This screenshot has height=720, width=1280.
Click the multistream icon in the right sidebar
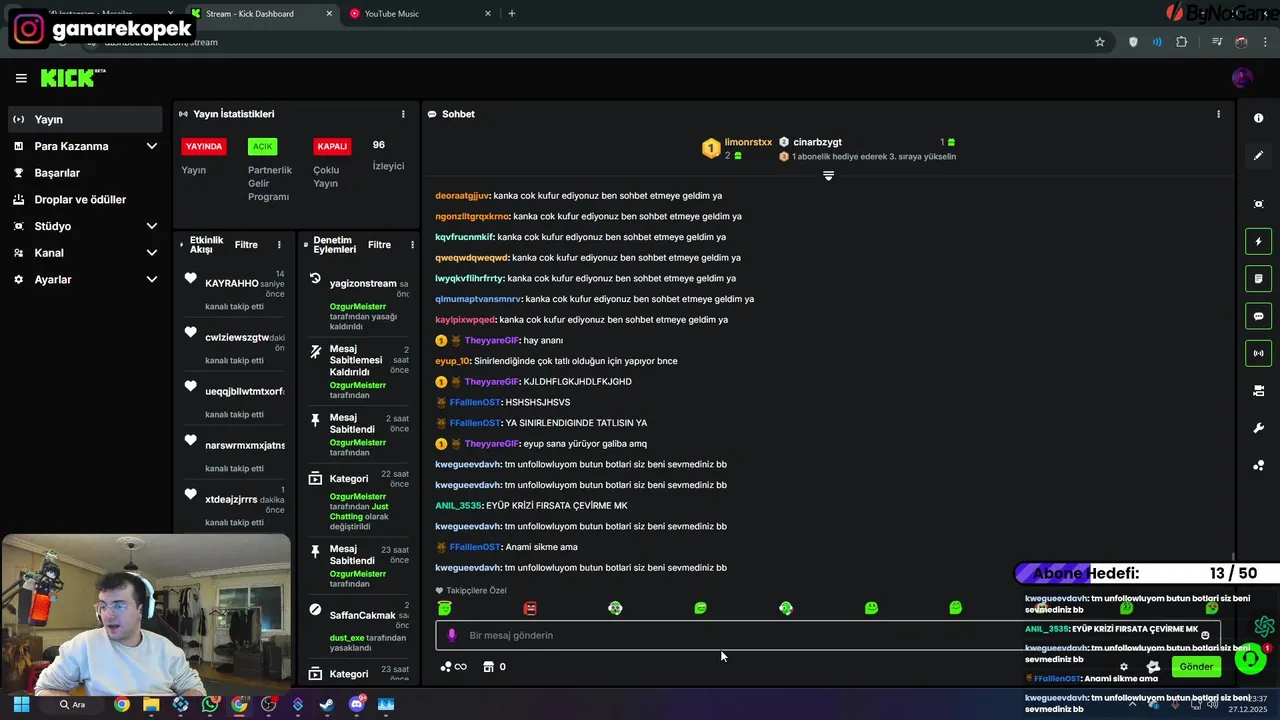tap(1258, 391)
